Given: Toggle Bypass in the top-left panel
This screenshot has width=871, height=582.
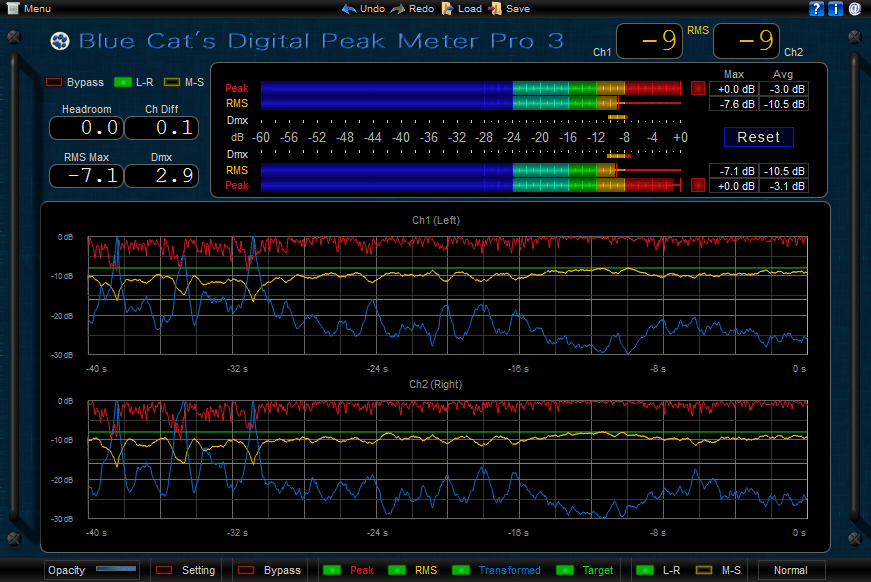Looking at the screenshot, I should [55, 81].
